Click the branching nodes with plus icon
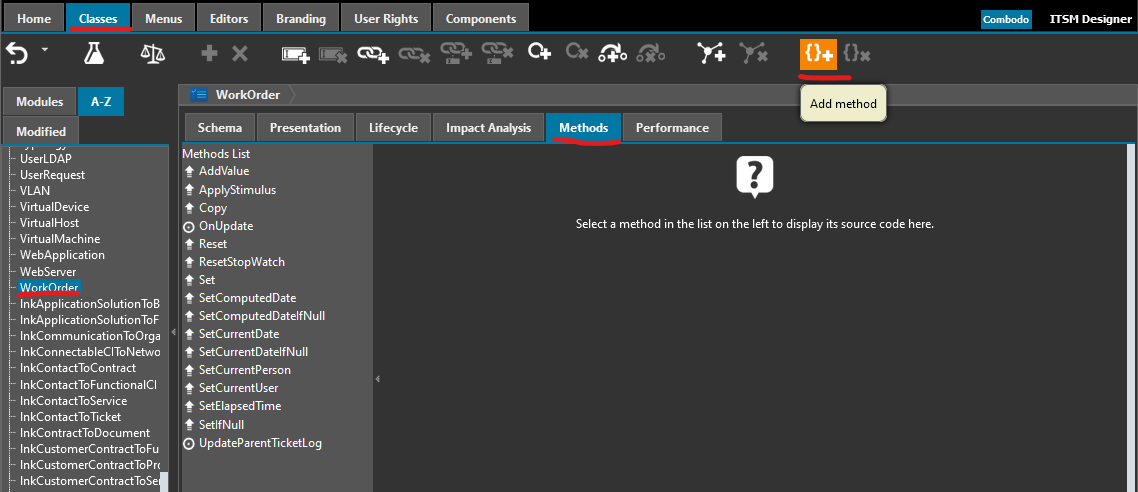The width and height of the screenshot is (1138, 492). (712, 54)
